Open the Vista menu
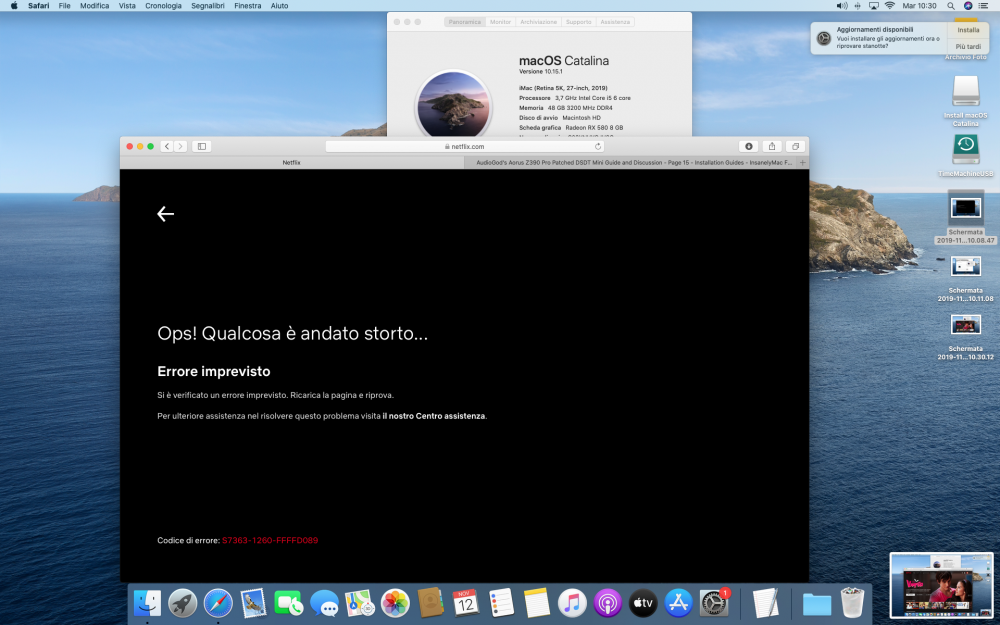The width and height of the screenshot is (1000, 625). pos(127,6)
